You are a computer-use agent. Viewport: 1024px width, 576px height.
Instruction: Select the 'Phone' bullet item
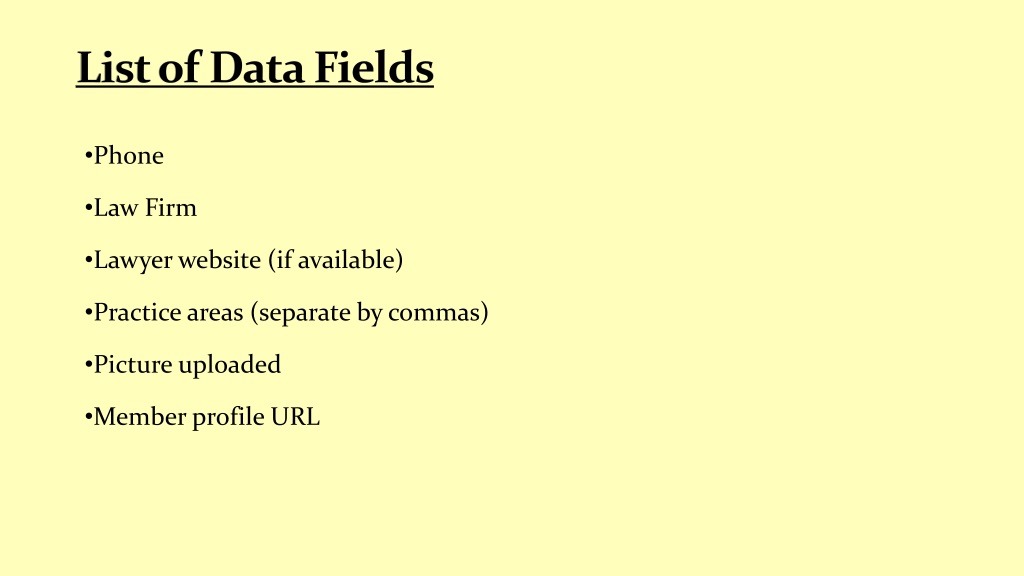(x=124, y=155)
